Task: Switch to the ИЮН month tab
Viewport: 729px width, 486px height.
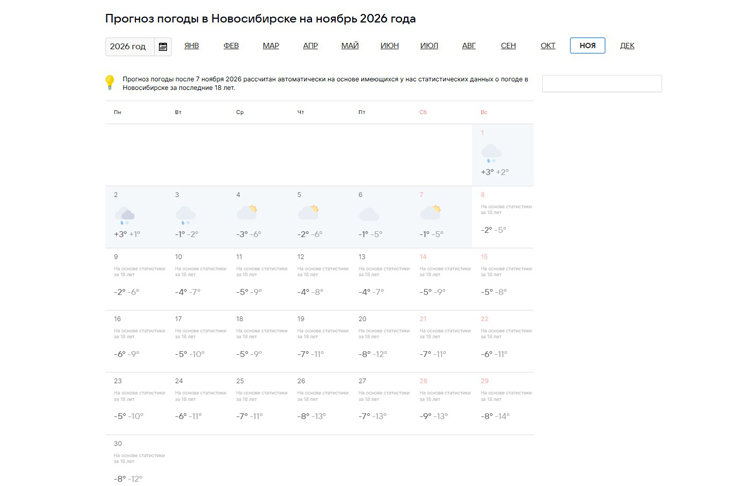Action: coord(390,46)
